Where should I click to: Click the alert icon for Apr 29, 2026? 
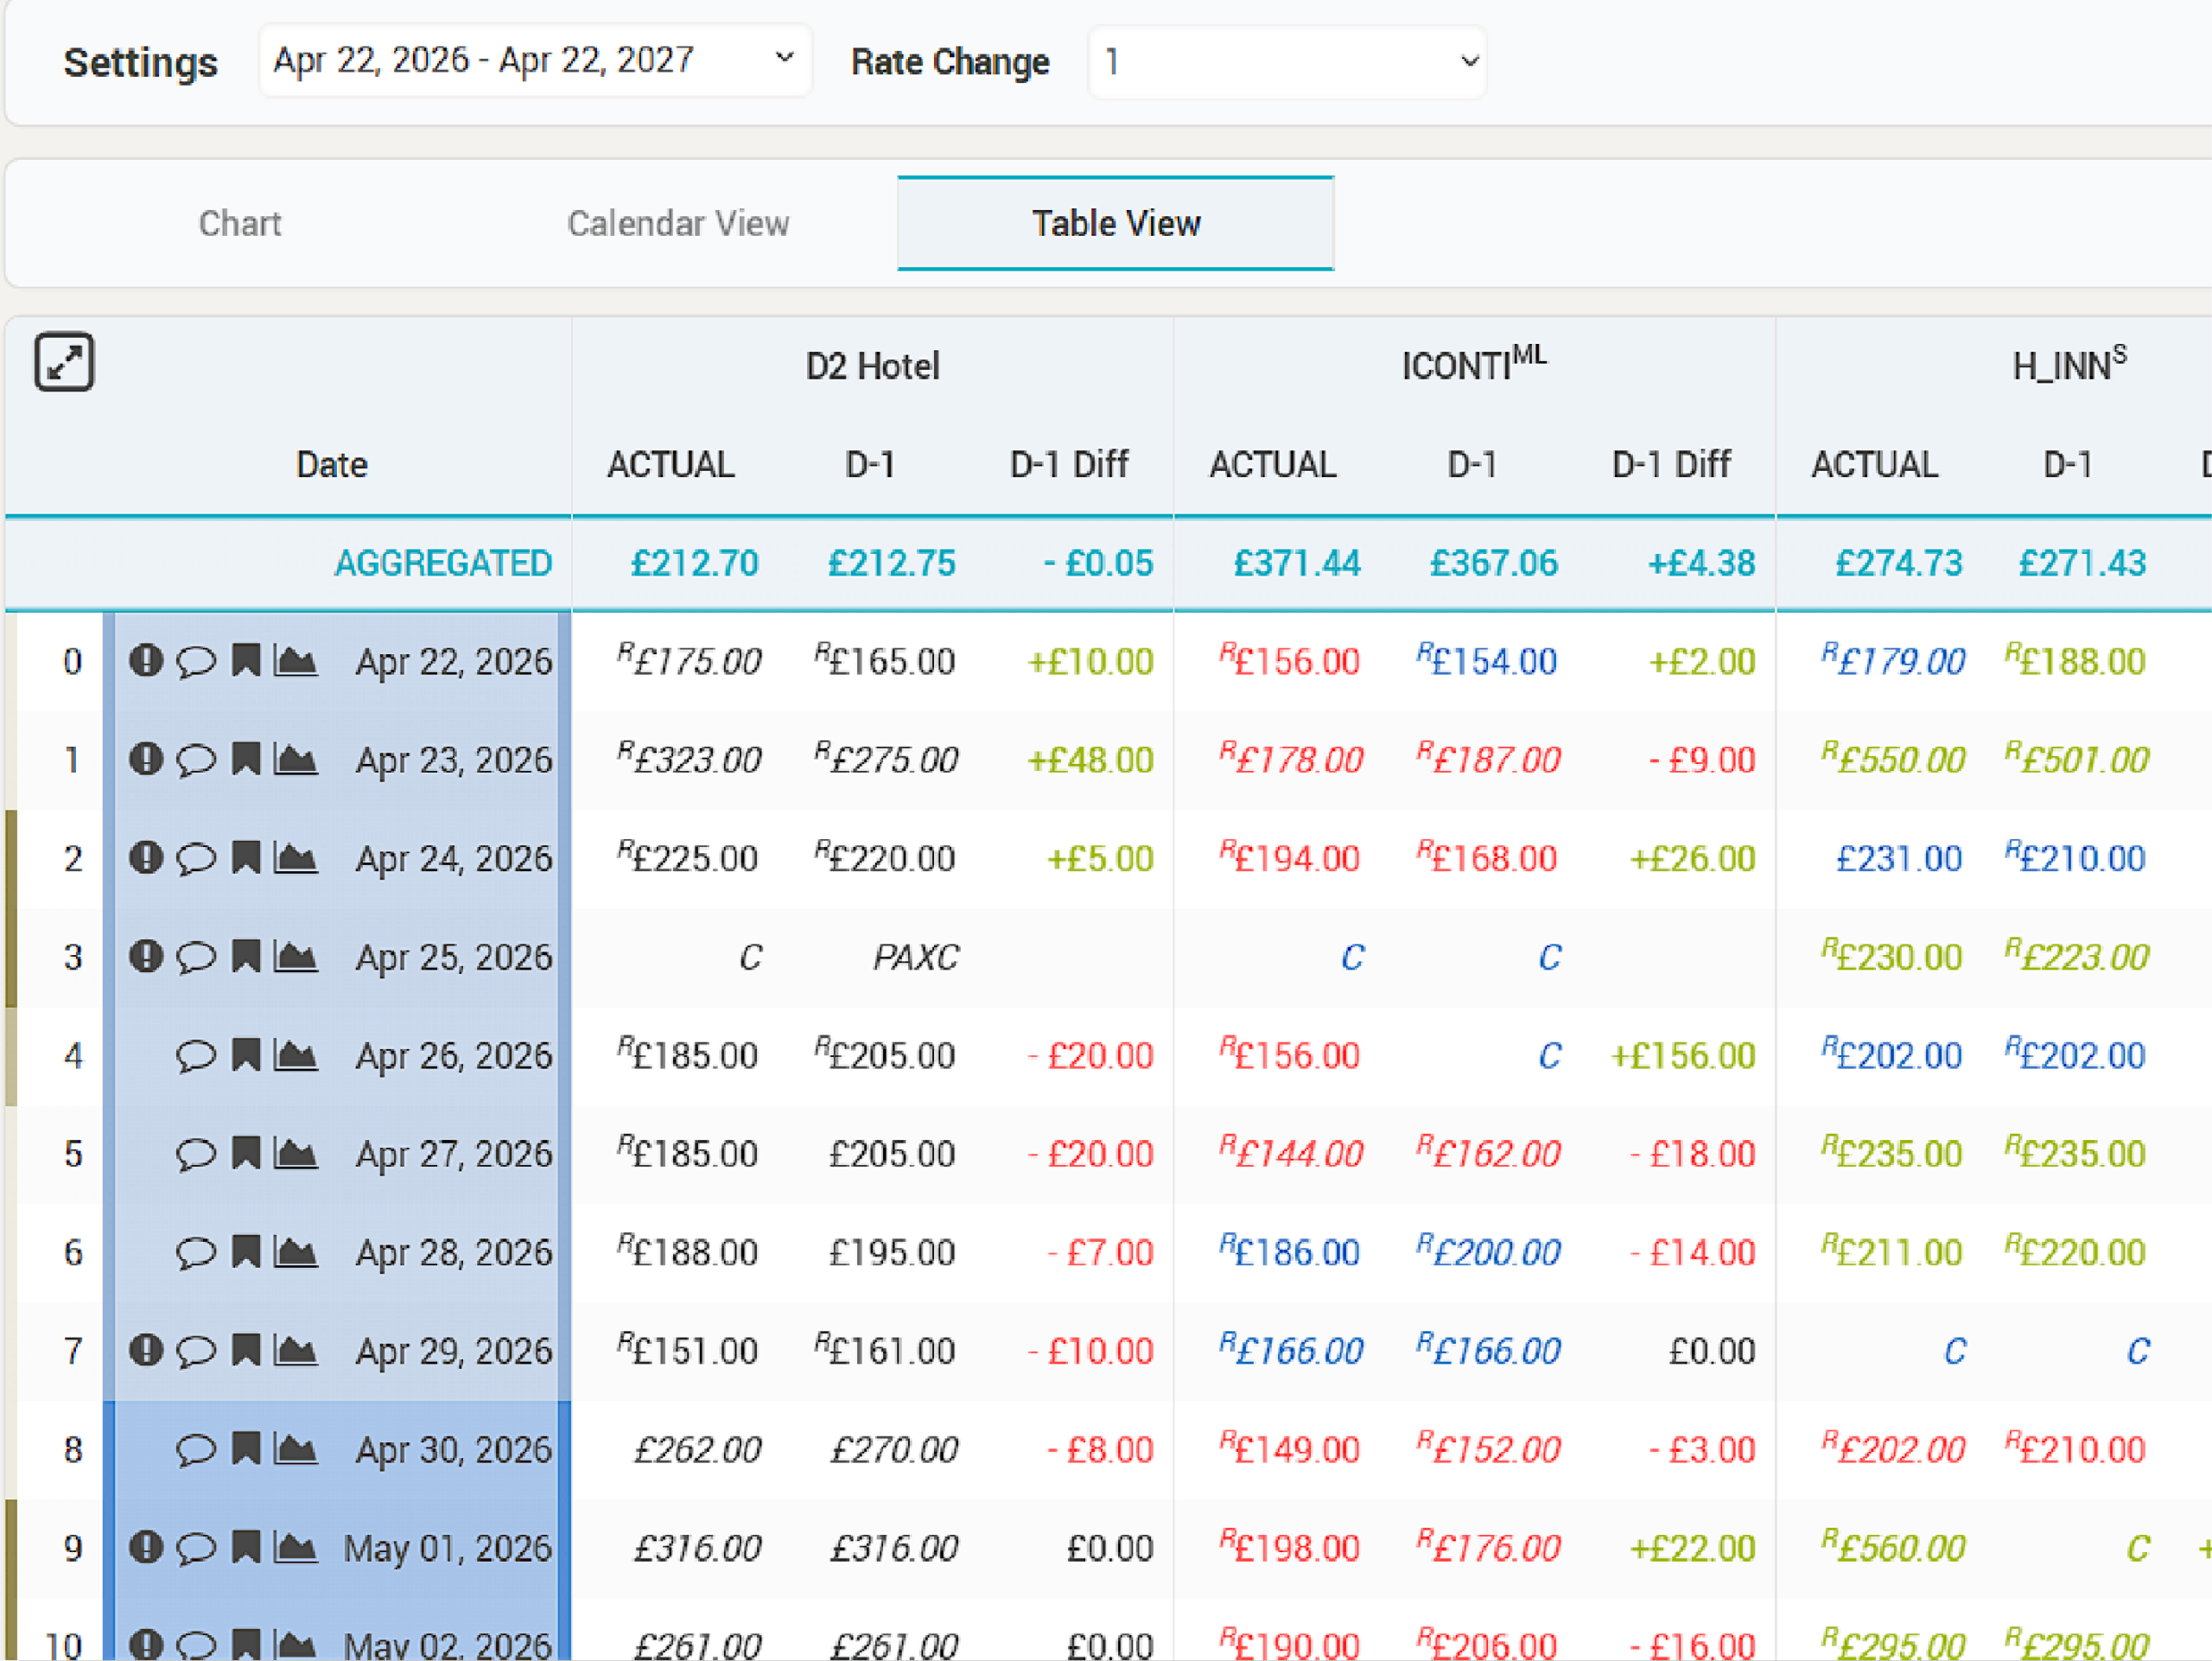146,1351
